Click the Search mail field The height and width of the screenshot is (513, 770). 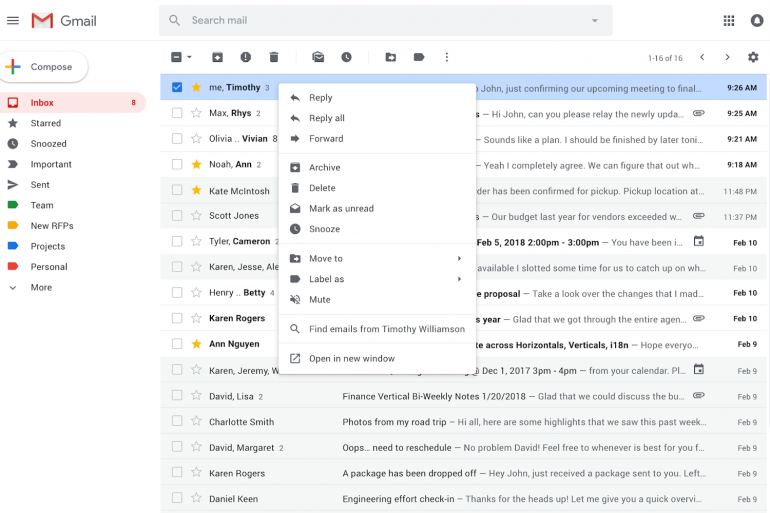click(x=380, y=20)
